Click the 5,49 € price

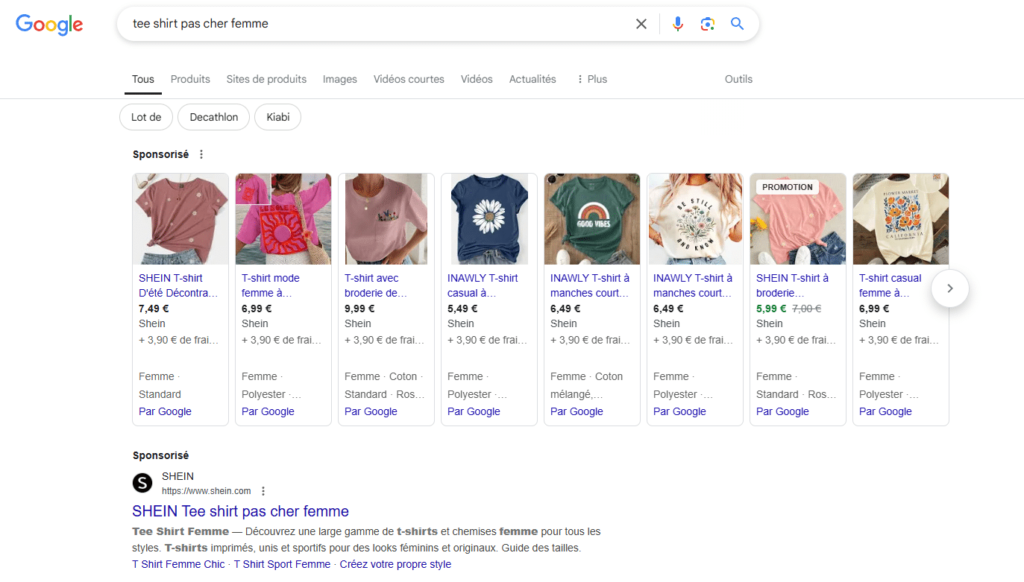coord(462,309)
